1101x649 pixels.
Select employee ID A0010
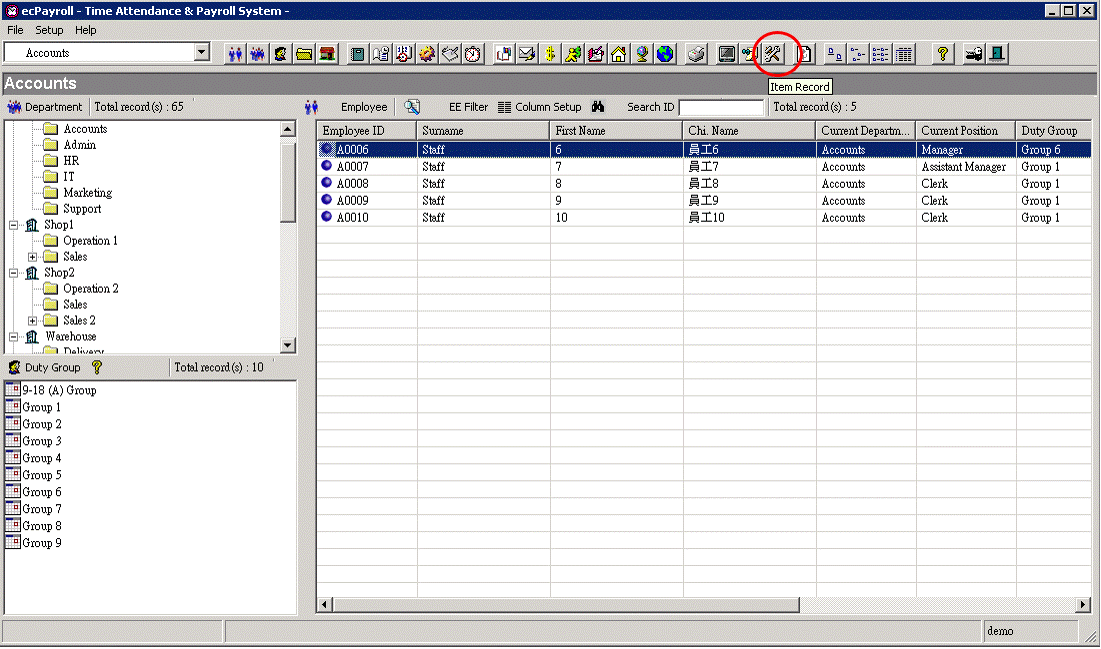(352, 218)
